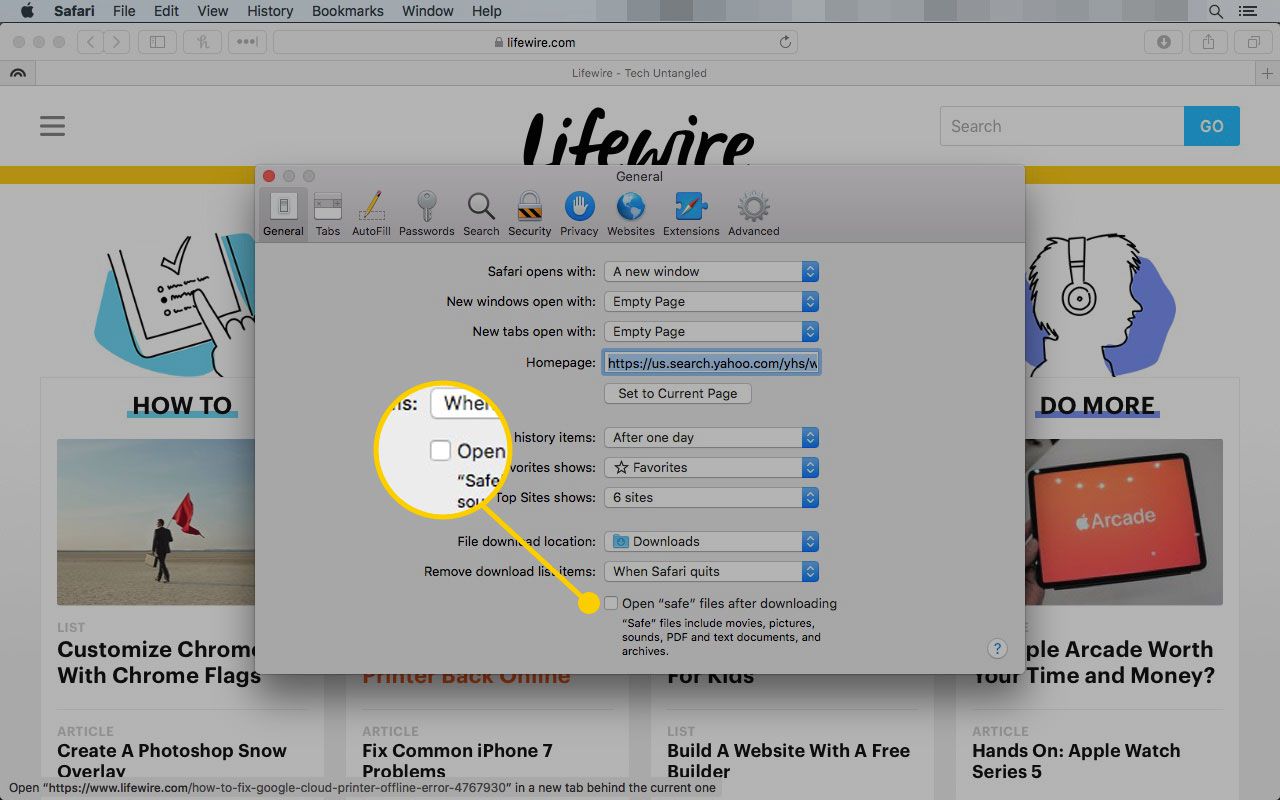
Task: Open the Security preferences pane
Action: 529,214
